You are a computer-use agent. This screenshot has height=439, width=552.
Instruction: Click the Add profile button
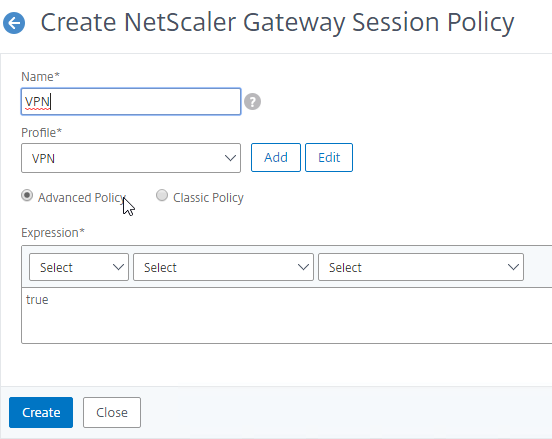click(276, 157)
